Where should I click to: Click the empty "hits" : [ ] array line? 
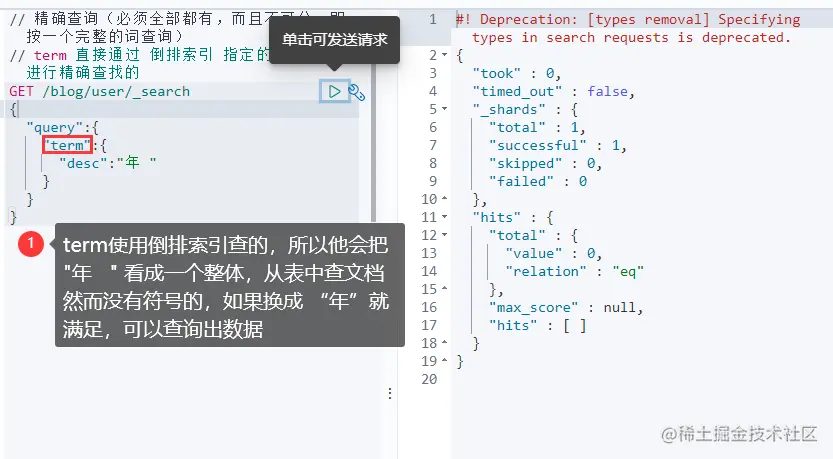538,325
